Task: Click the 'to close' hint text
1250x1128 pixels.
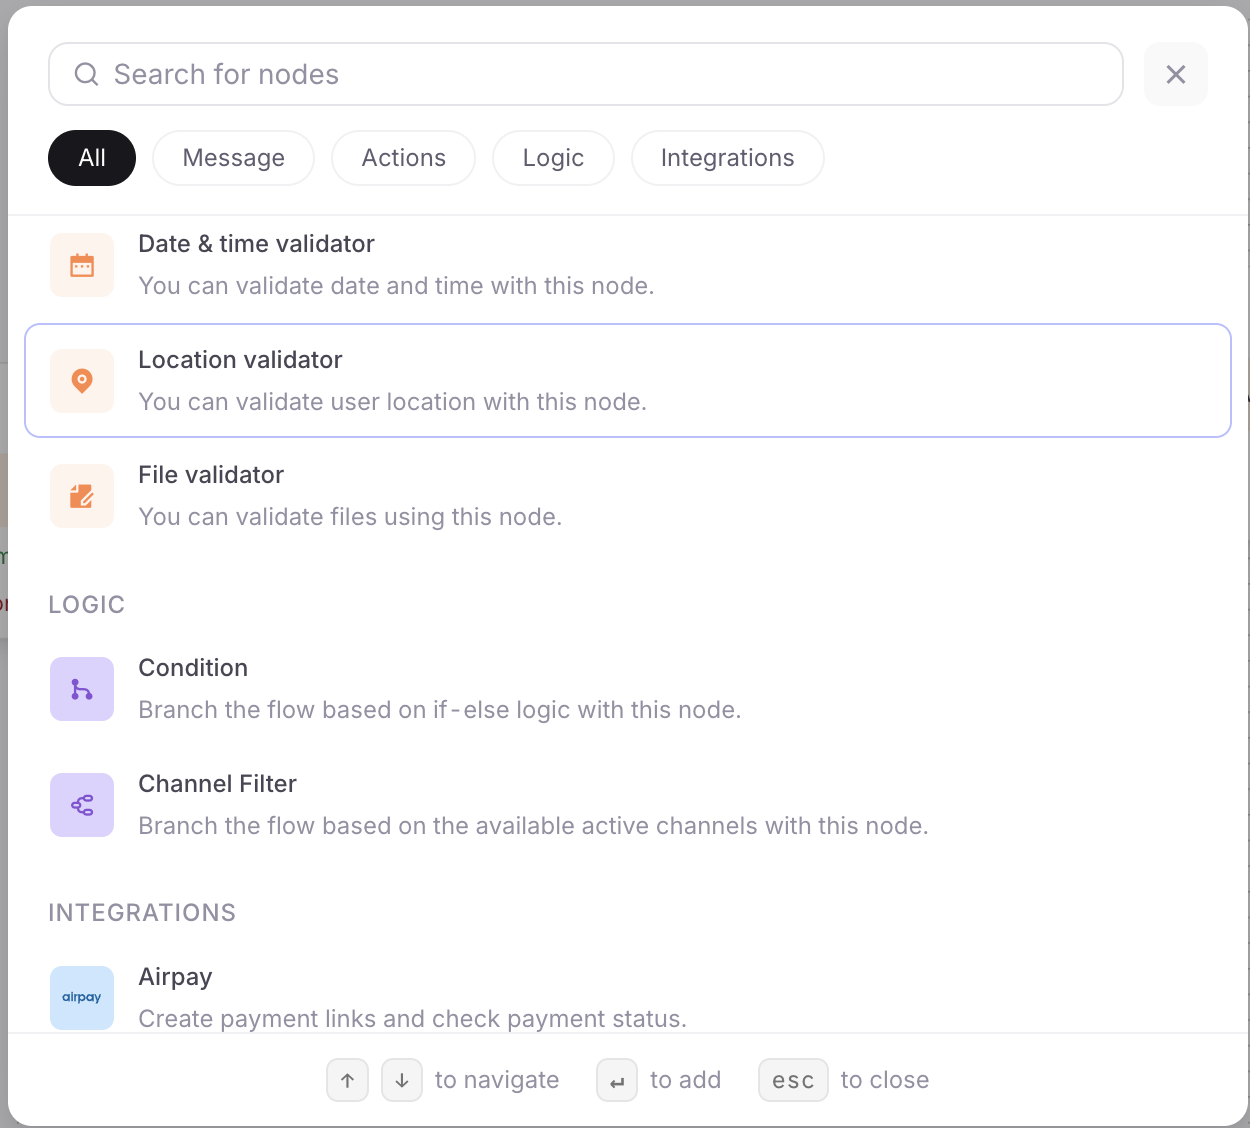Action: click(x=885, y=1080)
